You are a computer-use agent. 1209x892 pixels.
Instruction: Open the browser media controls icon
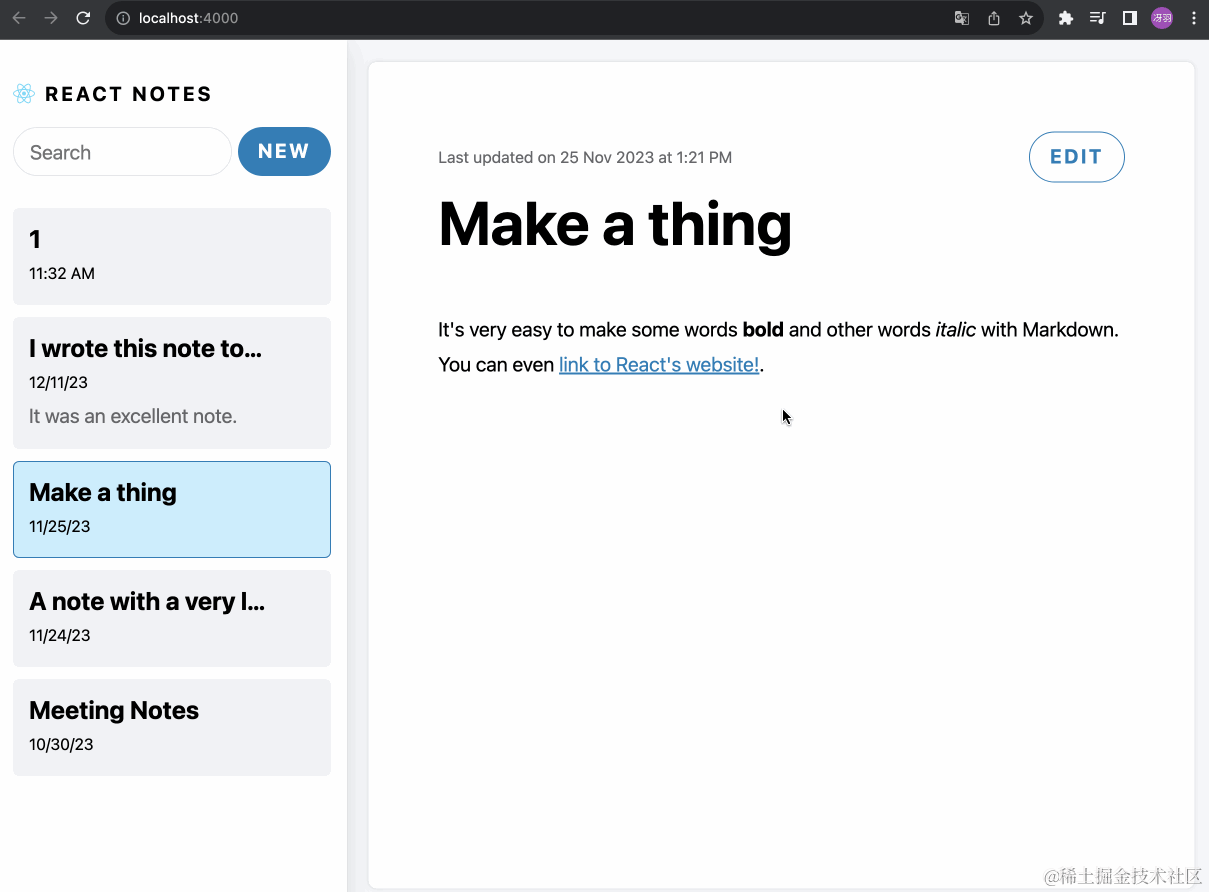pos(1097,17)
